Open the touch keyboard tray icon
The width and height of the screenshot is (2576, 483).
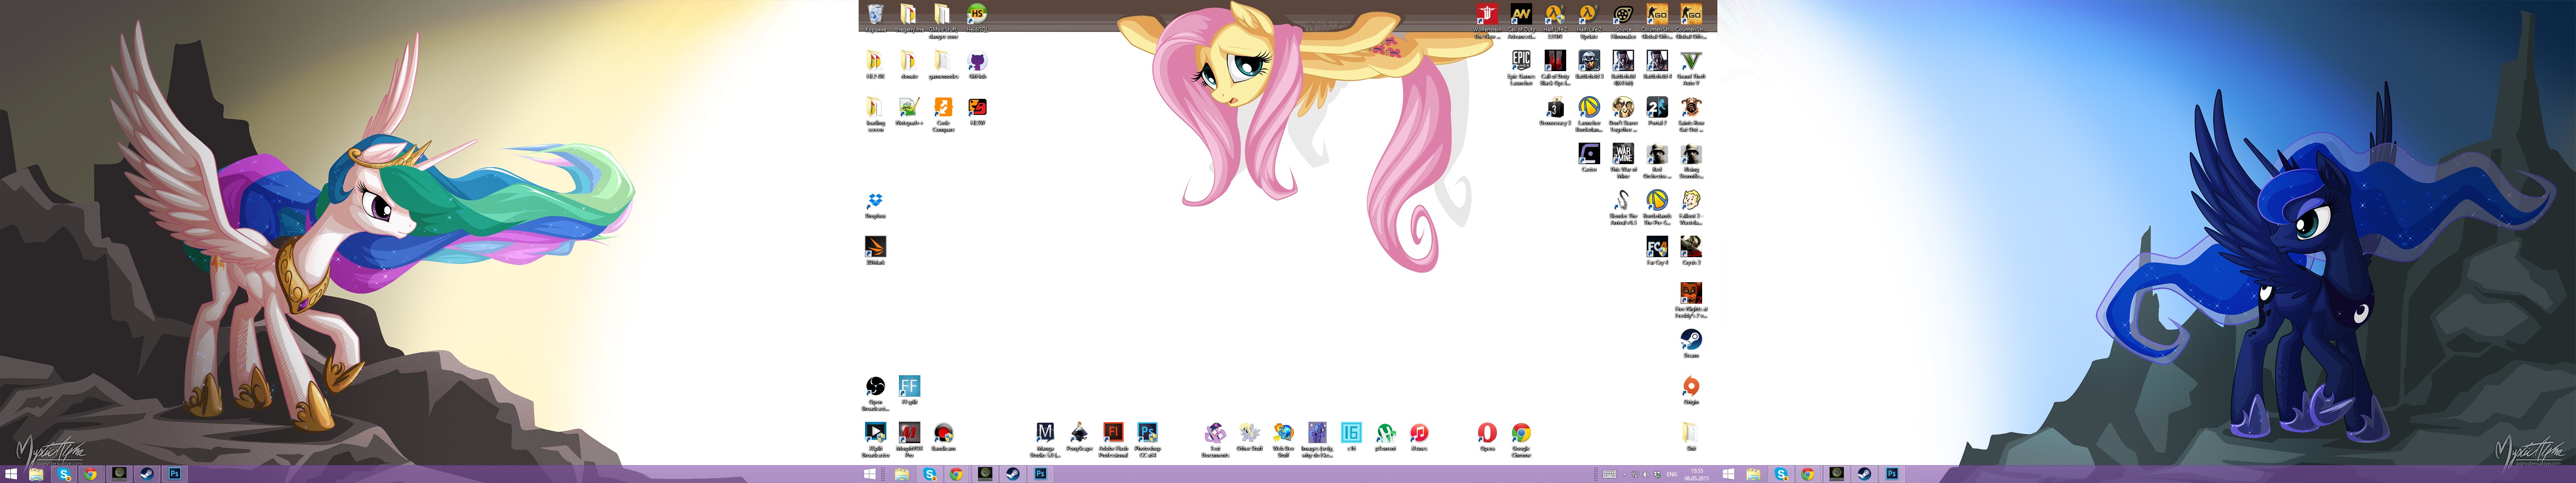coord(1609,474)
